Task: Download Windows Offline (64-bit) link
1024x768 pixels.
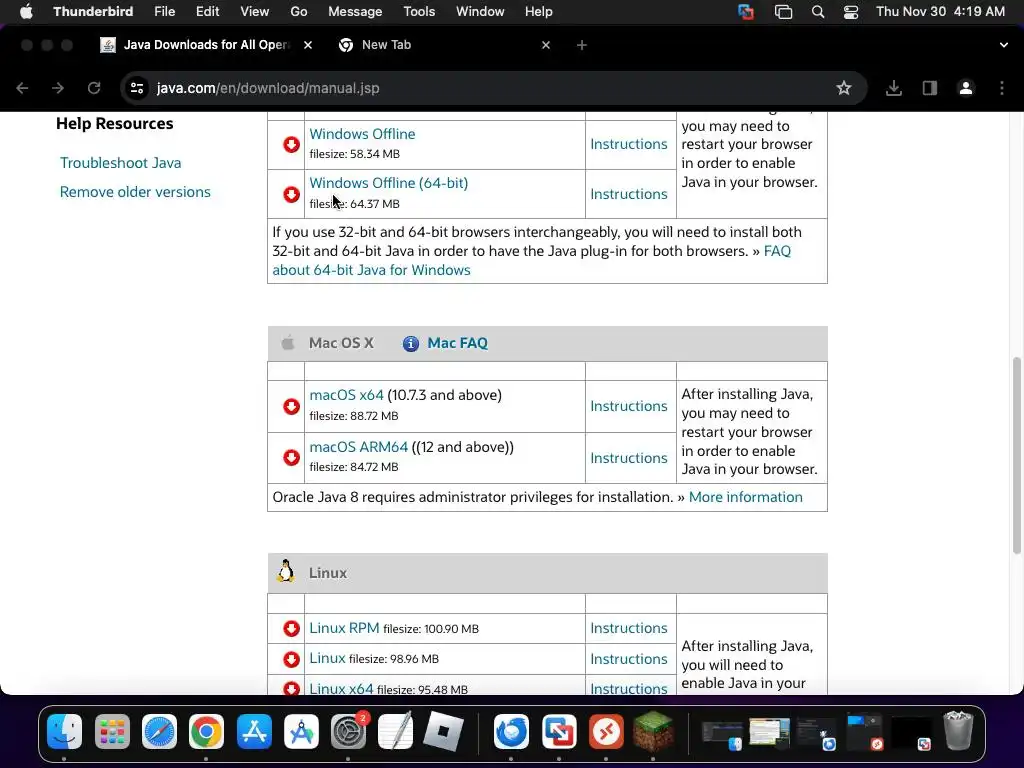Action: point(389,183)
